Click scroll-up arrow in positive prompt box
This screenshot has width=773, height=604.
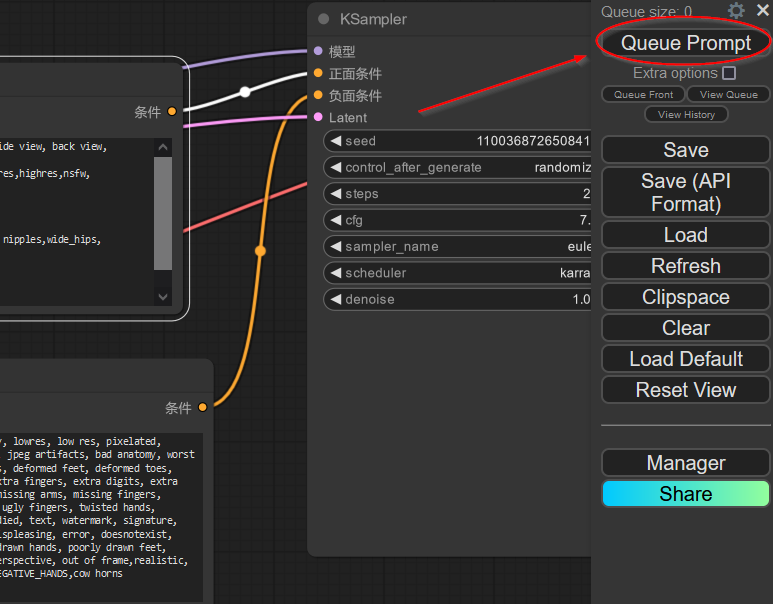click(163, 147)
